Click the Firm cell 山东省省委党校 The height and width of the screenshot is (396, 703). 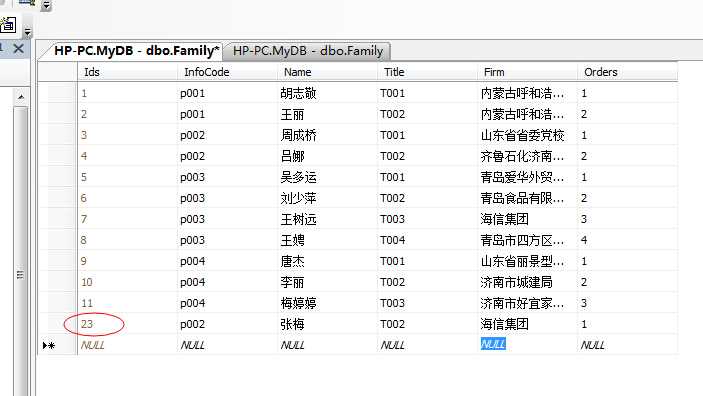point(527,135)
